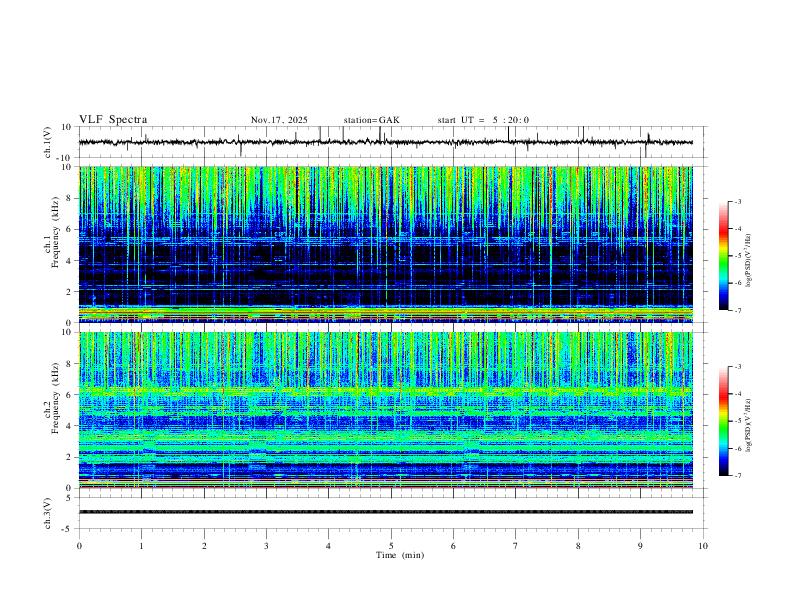Image resolution: width=792 pixels, height=612 pixels.
Task: Click the "VLF Spectra" plot title
Action: coord(113,120)
